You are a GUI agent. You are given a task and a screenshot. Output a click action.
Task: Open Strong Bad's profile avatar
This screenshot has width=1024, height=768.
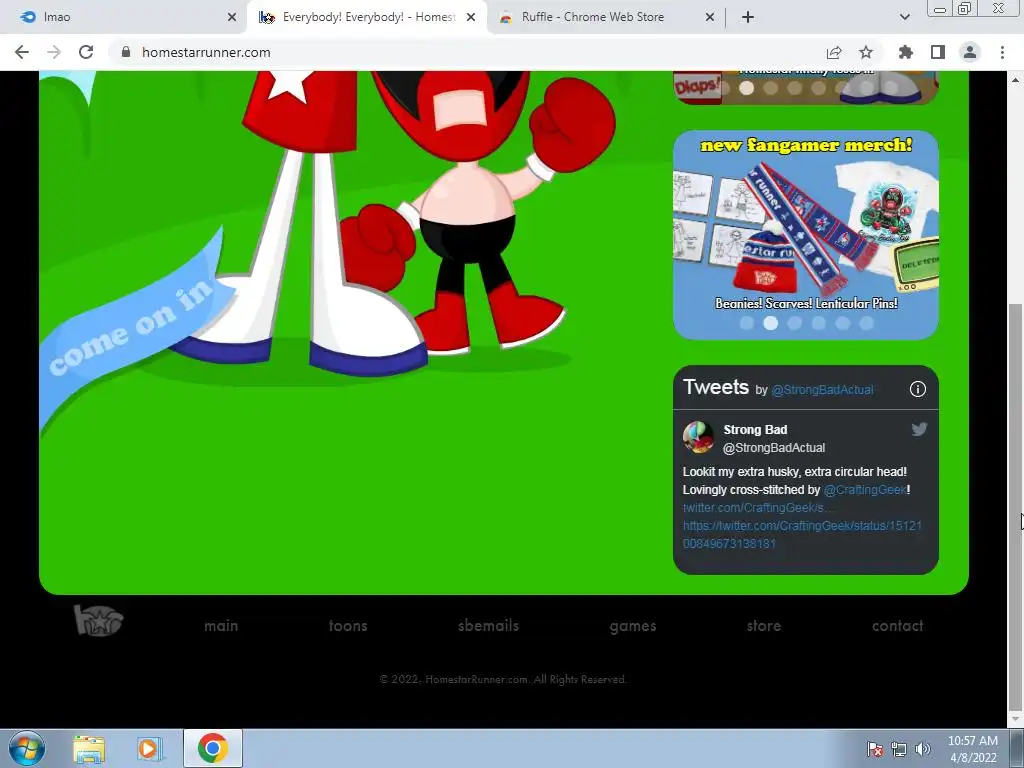pos(698,437)
